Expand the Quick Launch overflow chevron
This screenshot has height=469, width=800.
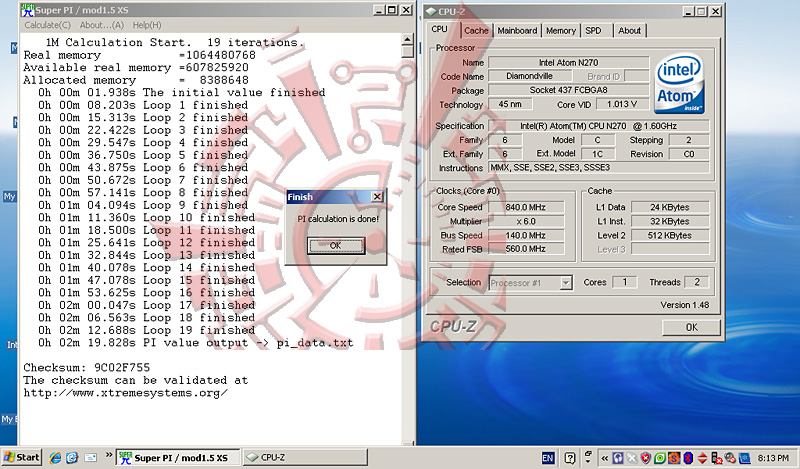(109, 455)
